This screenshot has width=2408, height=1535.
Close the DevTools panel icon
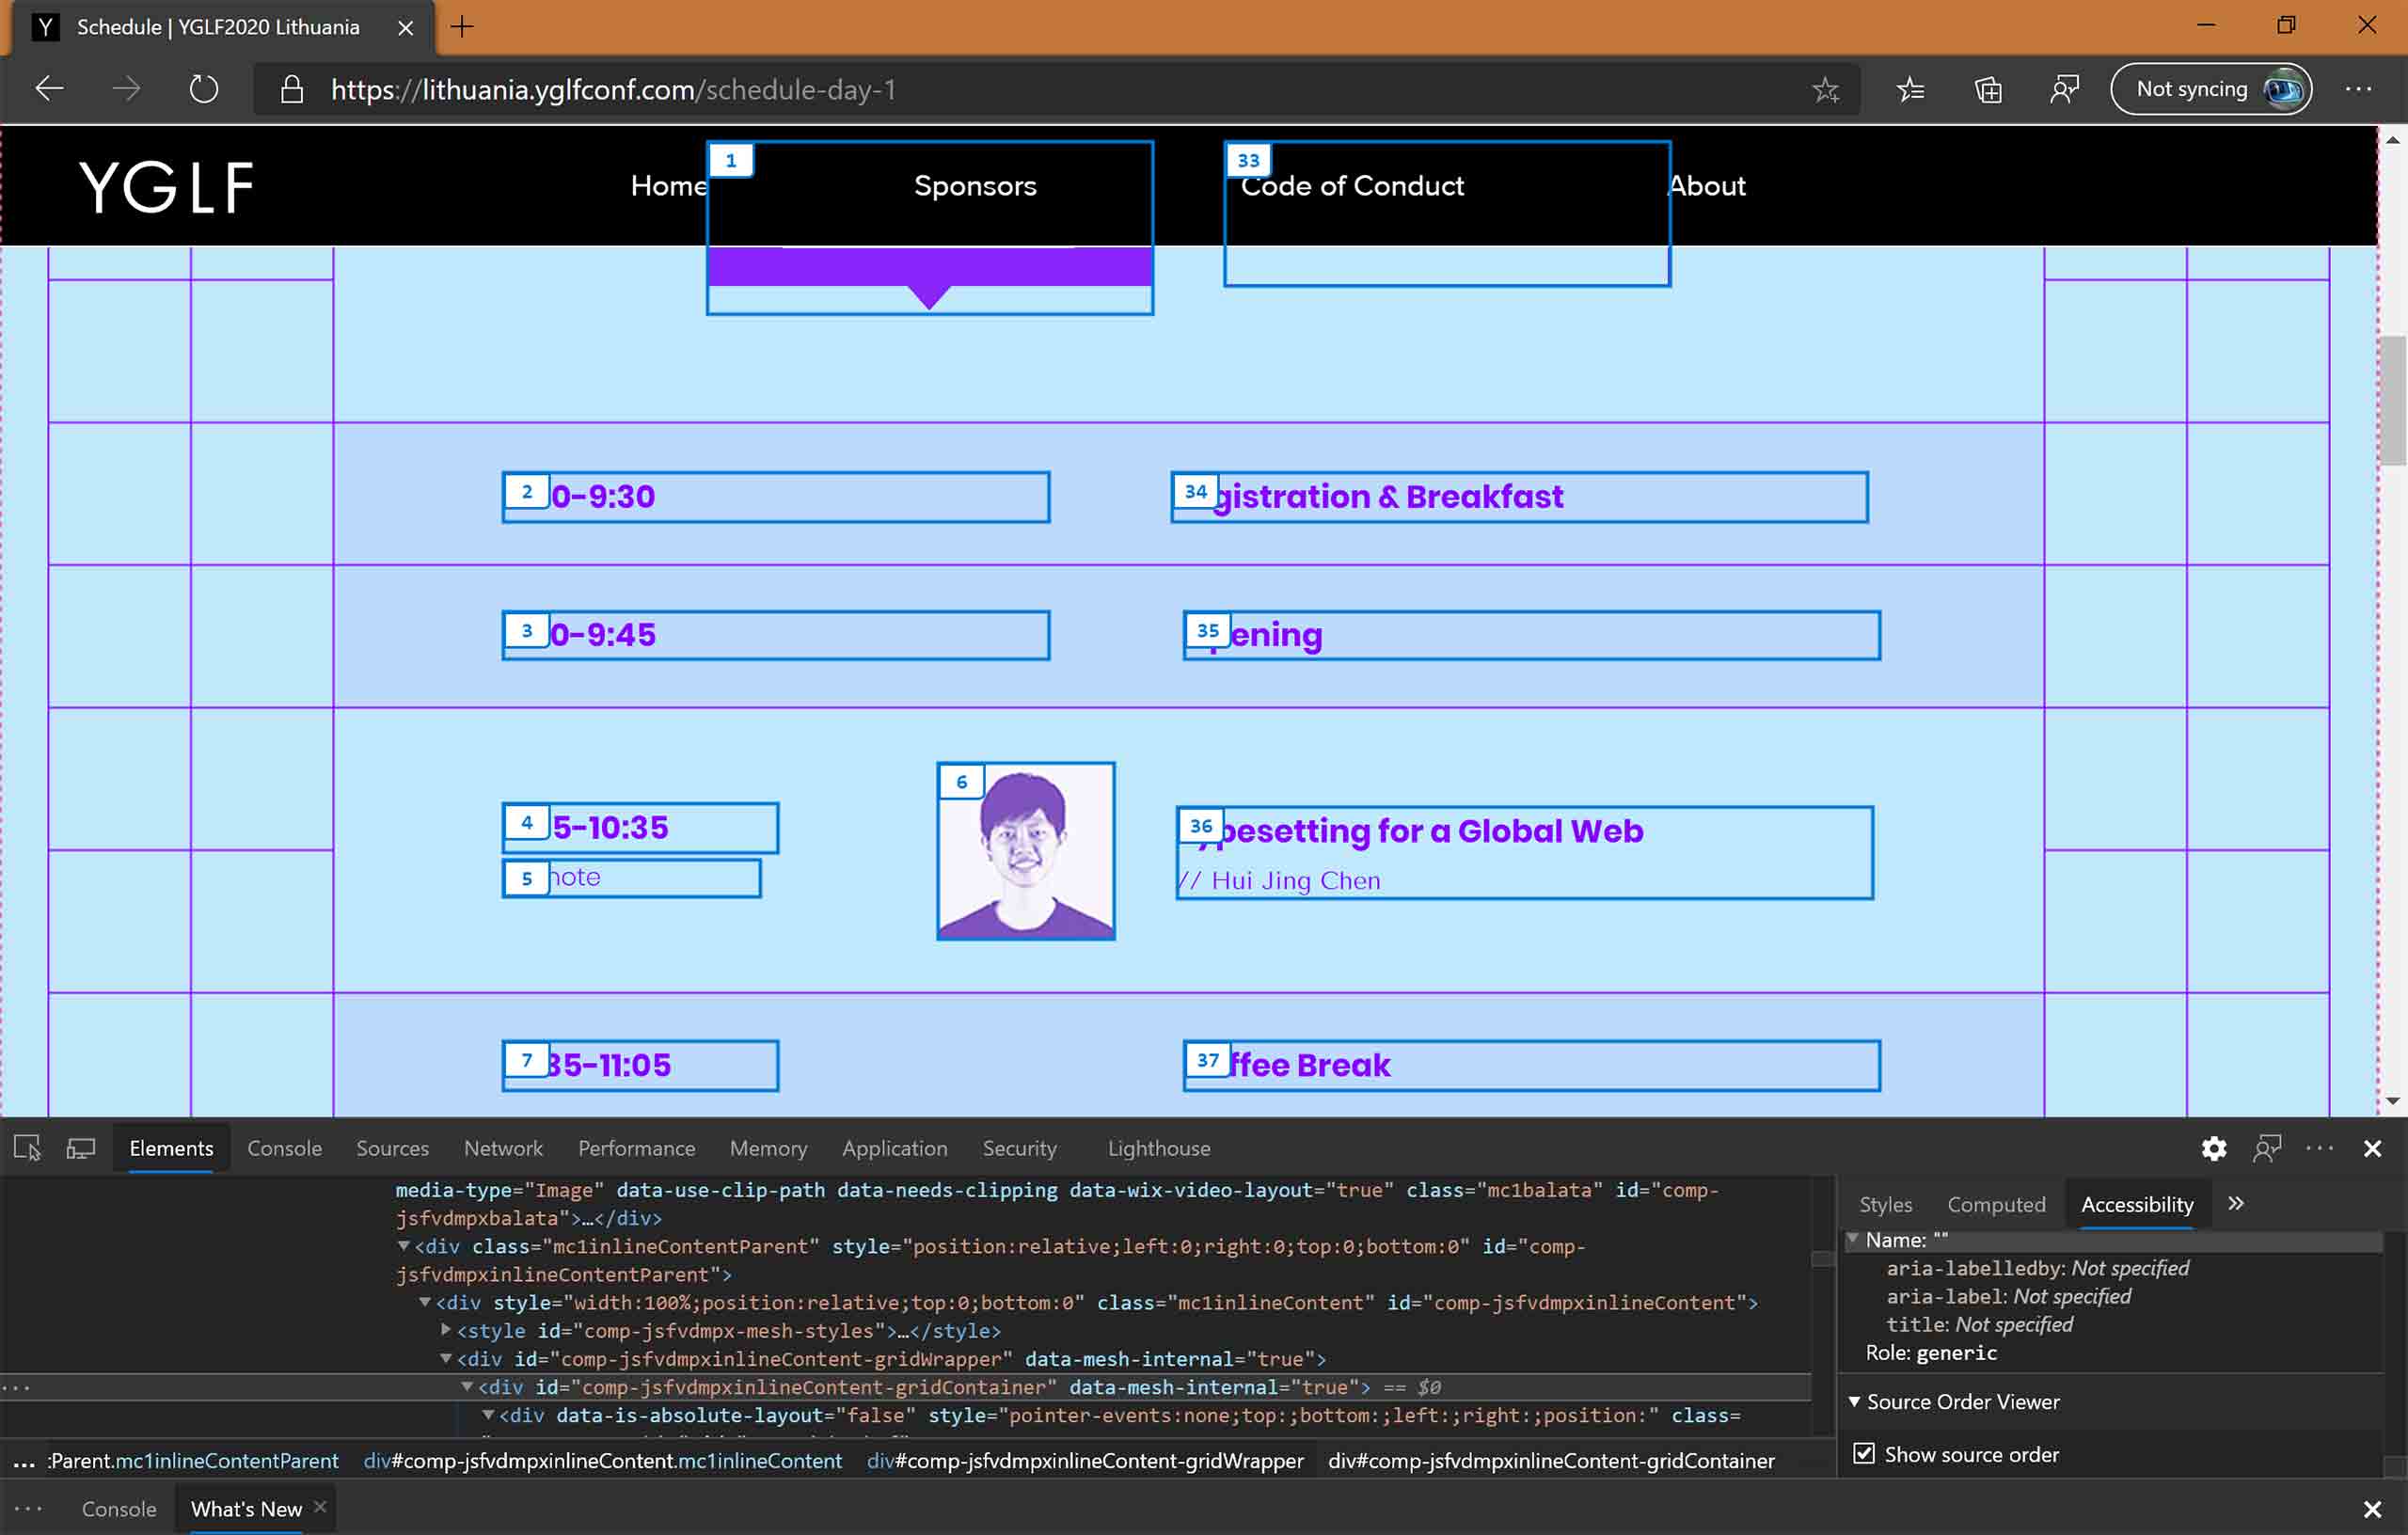pos(2373,1146)
